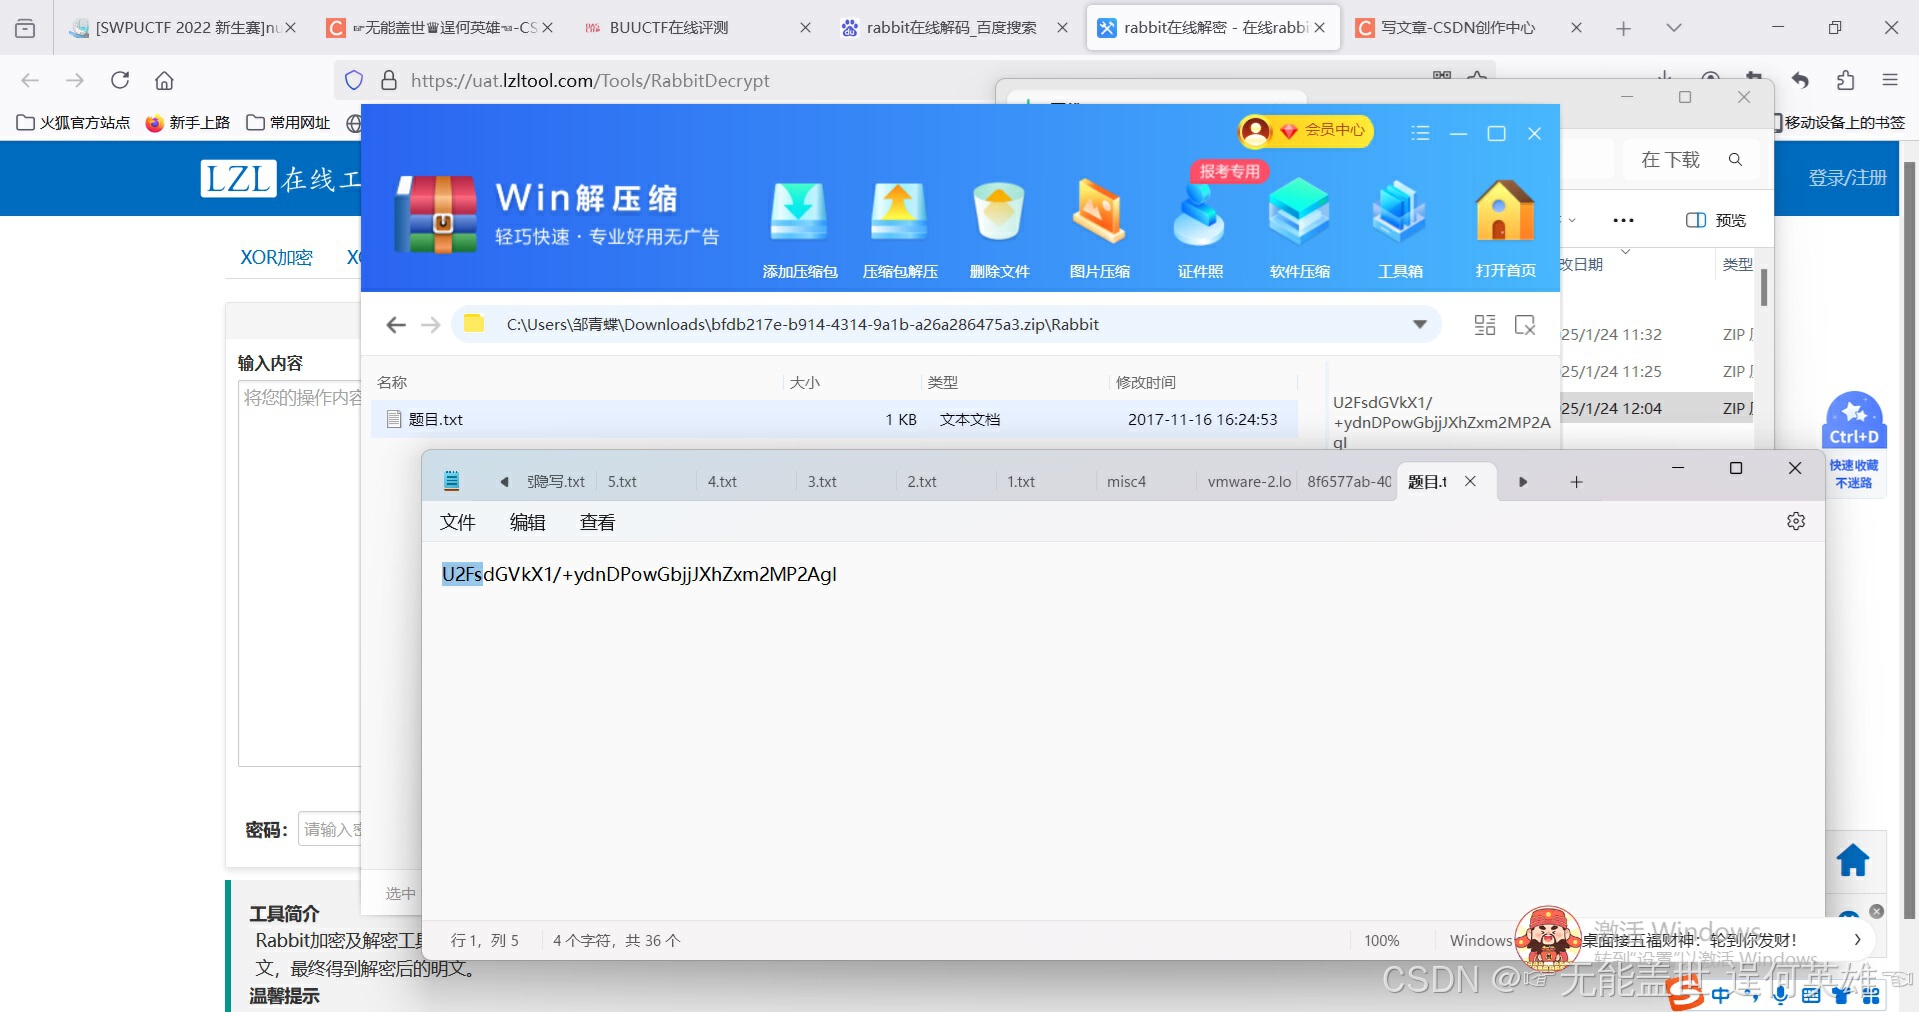Viewport: 1919px width, 1012px height.
Task: Open 新手上路 bookmark
Action: (x=188, y=122)
